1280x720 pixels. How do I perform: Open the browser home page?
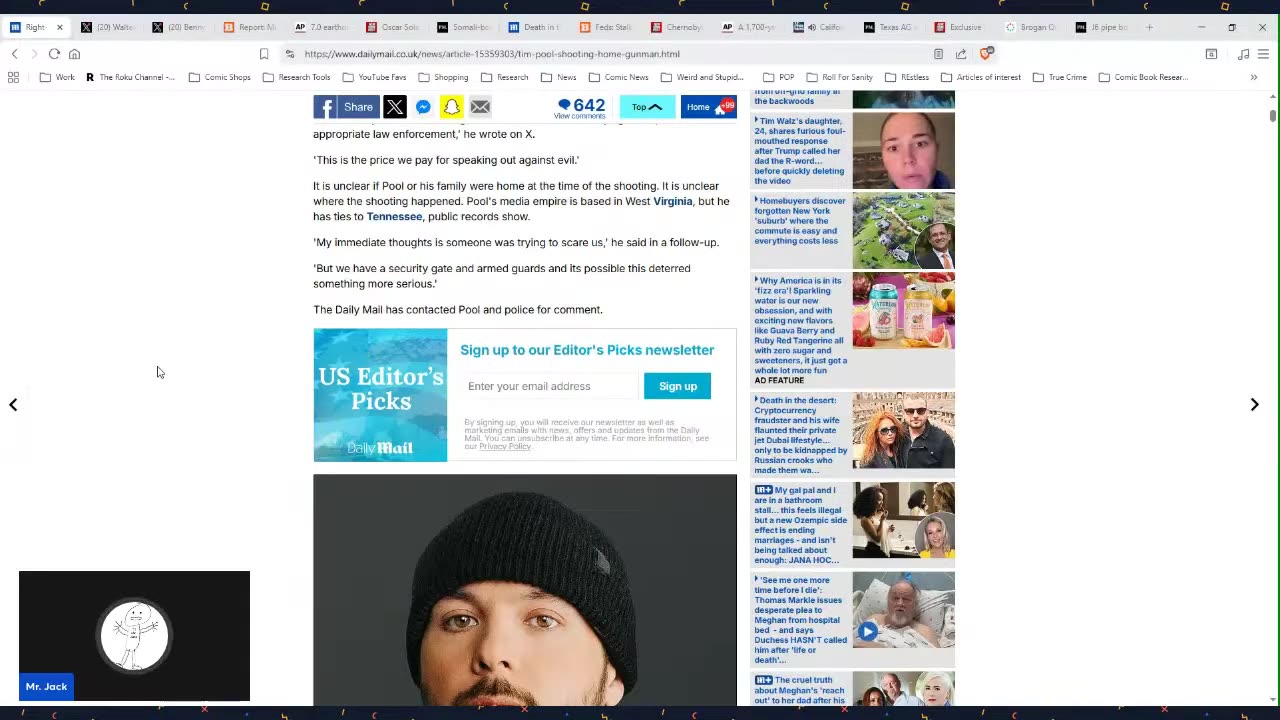pyautogui.click(x=74, y=54)
